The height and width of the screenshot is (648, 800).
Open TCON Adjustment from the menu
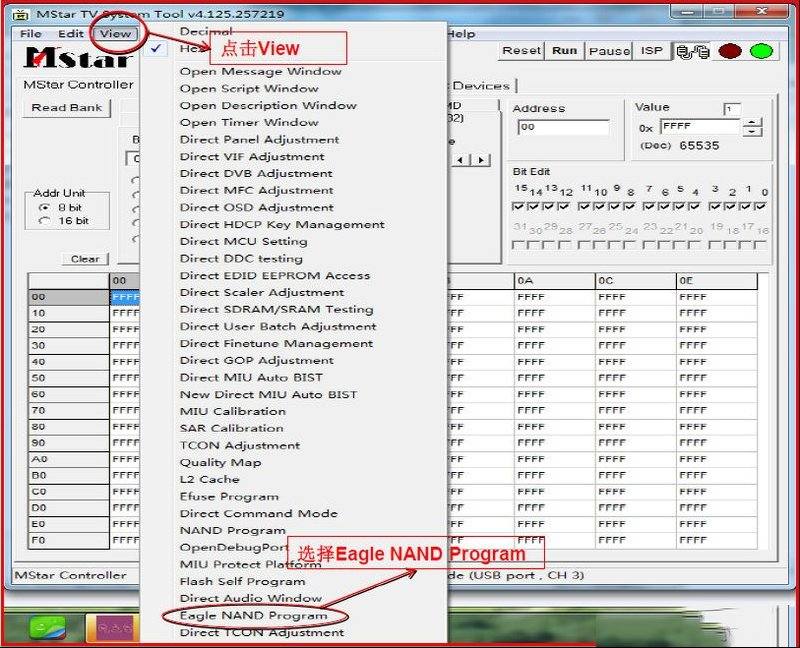(x=240, y=445)
